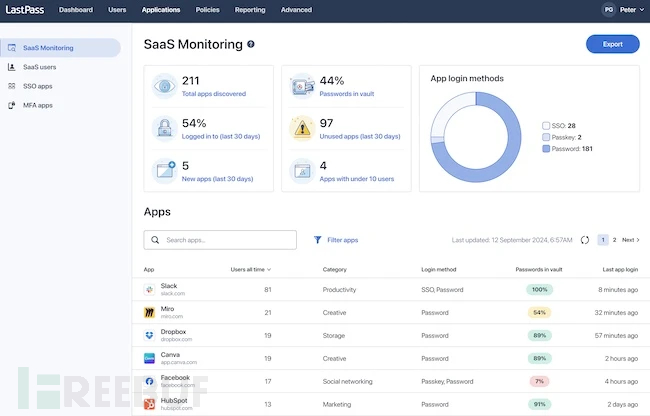Click the Search apps input field
650x416 pixels.
click(x=220, y=240)
